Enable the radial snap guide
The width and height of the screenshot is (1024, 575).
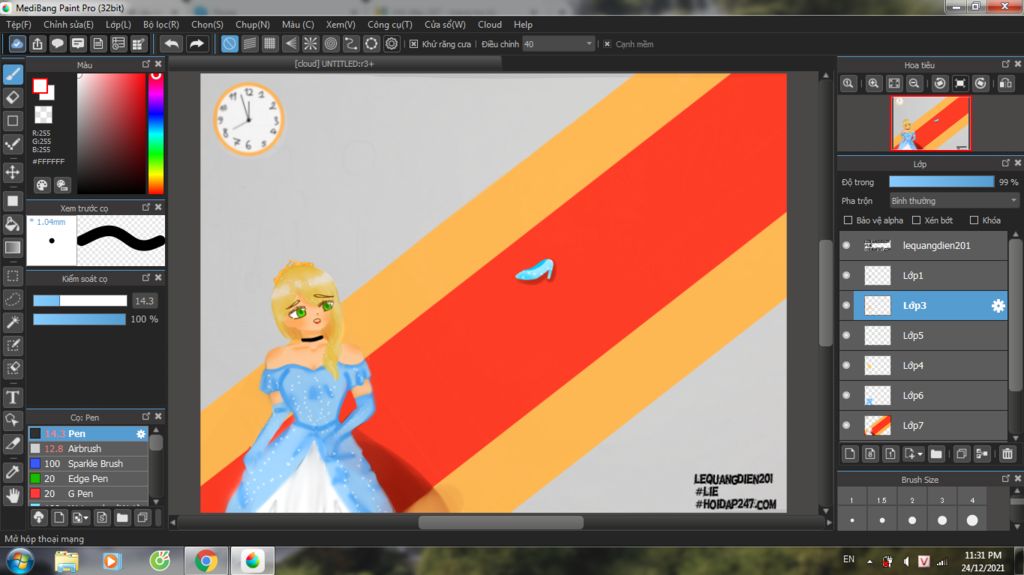coord(311,44)
